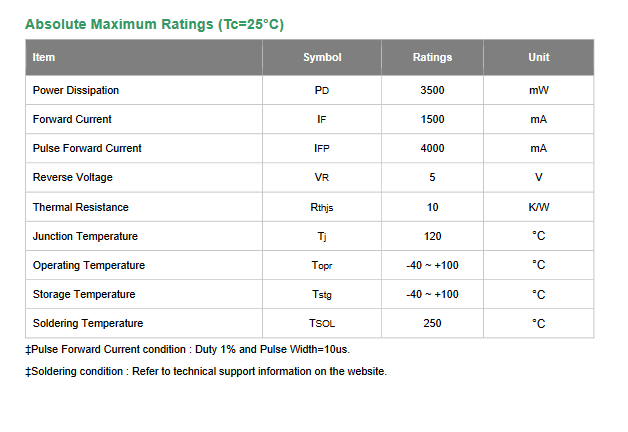Select the Symbol column header
The height and width of the screenshot is (432, 628).
coord(322,57)
